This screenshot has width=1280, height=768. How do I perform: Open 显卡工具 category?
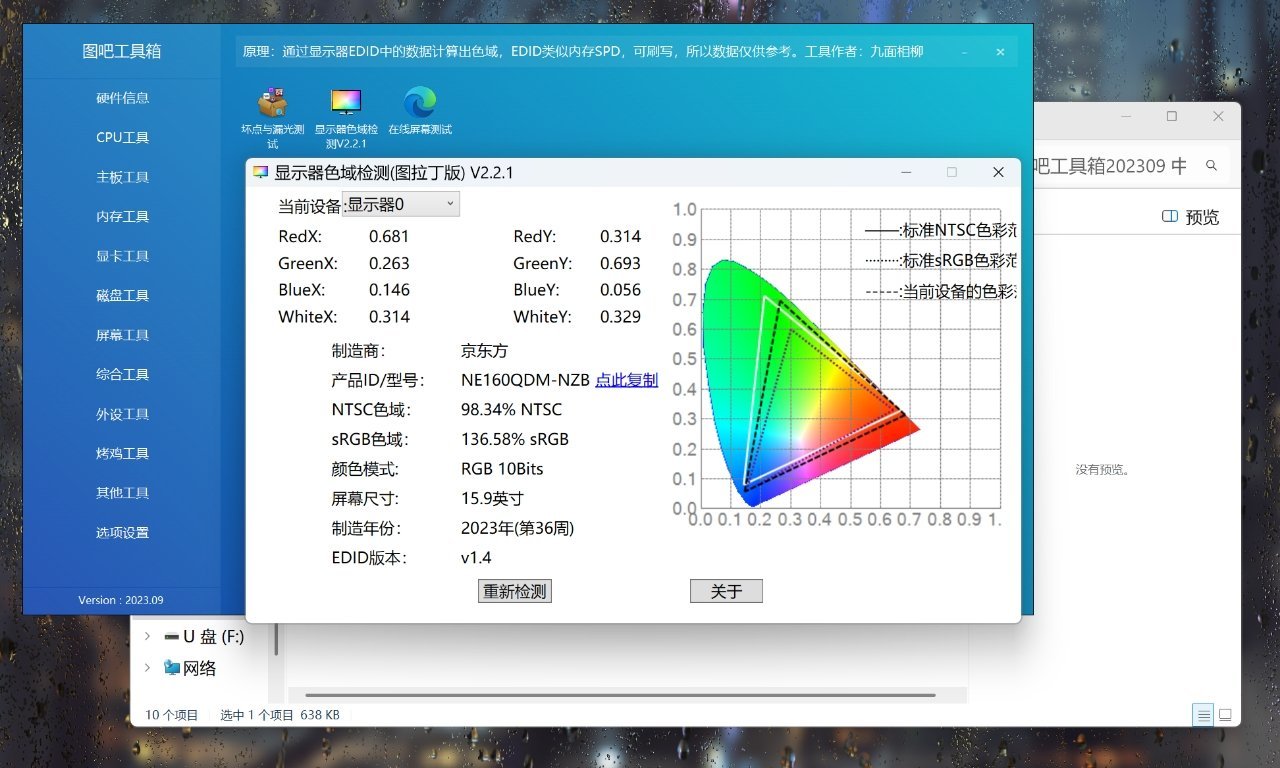point(122,256)
